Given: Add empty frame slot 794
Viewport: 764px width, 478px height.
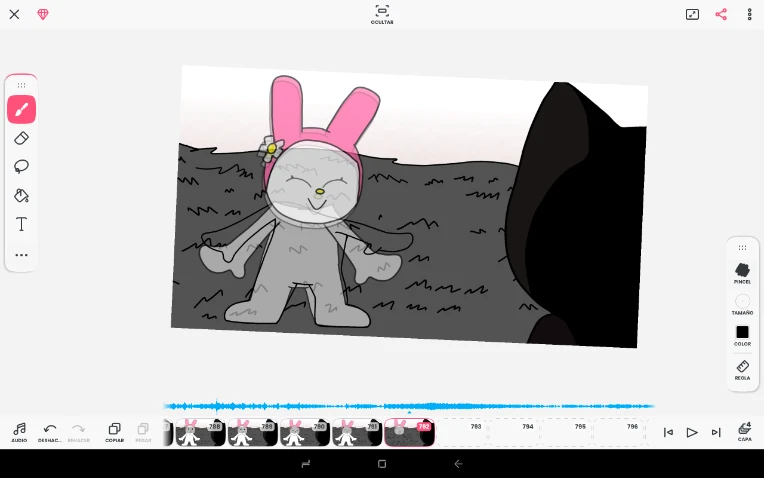Looking at the screenshot, I should pyautogui.click(x=514, y=432).
